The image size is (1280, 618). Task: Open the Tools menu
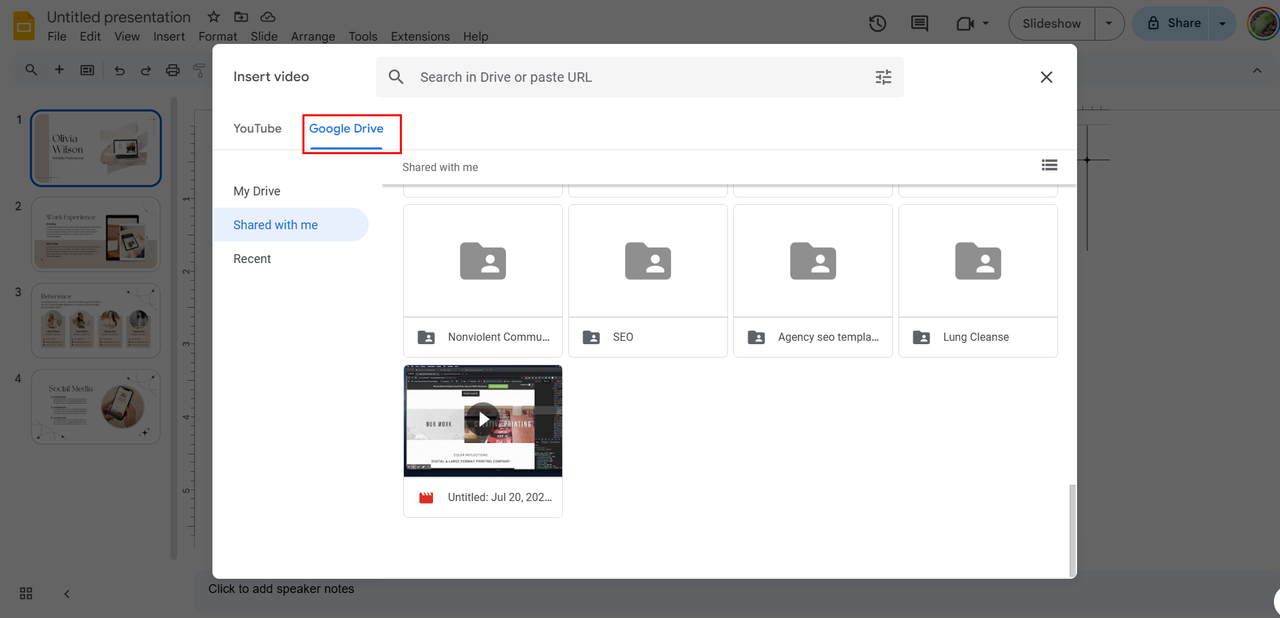coord(363,36)
